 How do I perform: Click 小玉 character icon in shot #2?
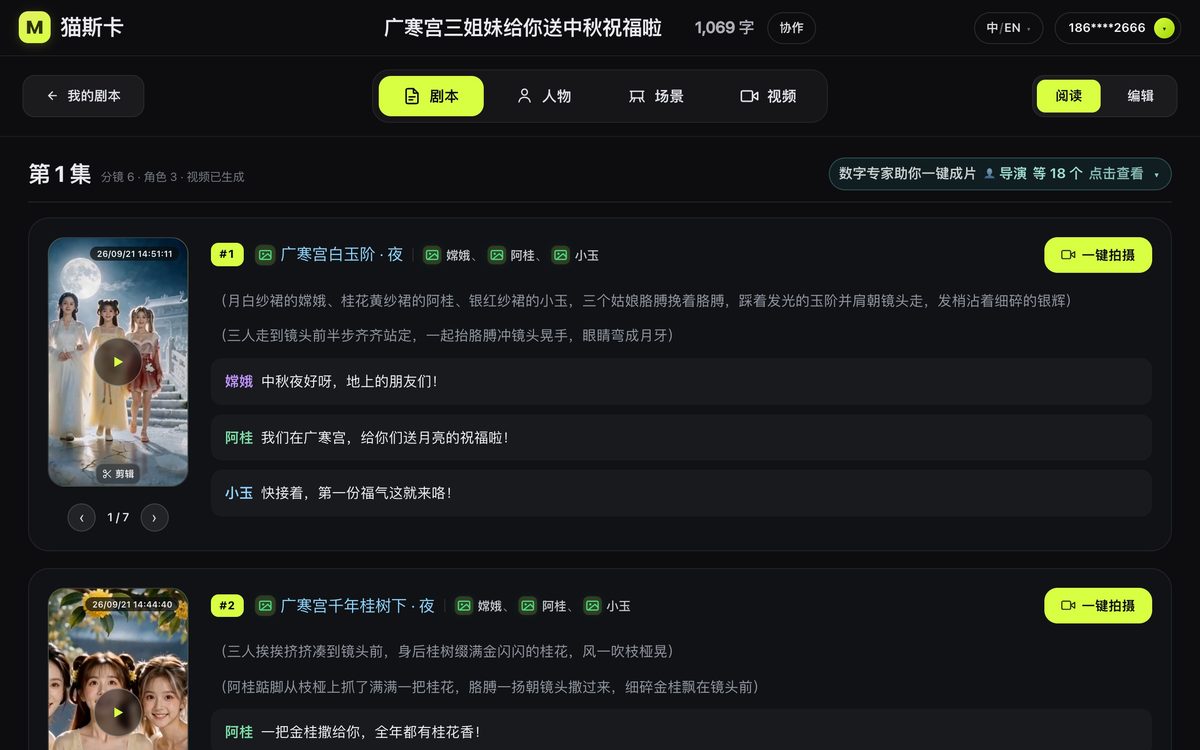click(x=592, y=605)
